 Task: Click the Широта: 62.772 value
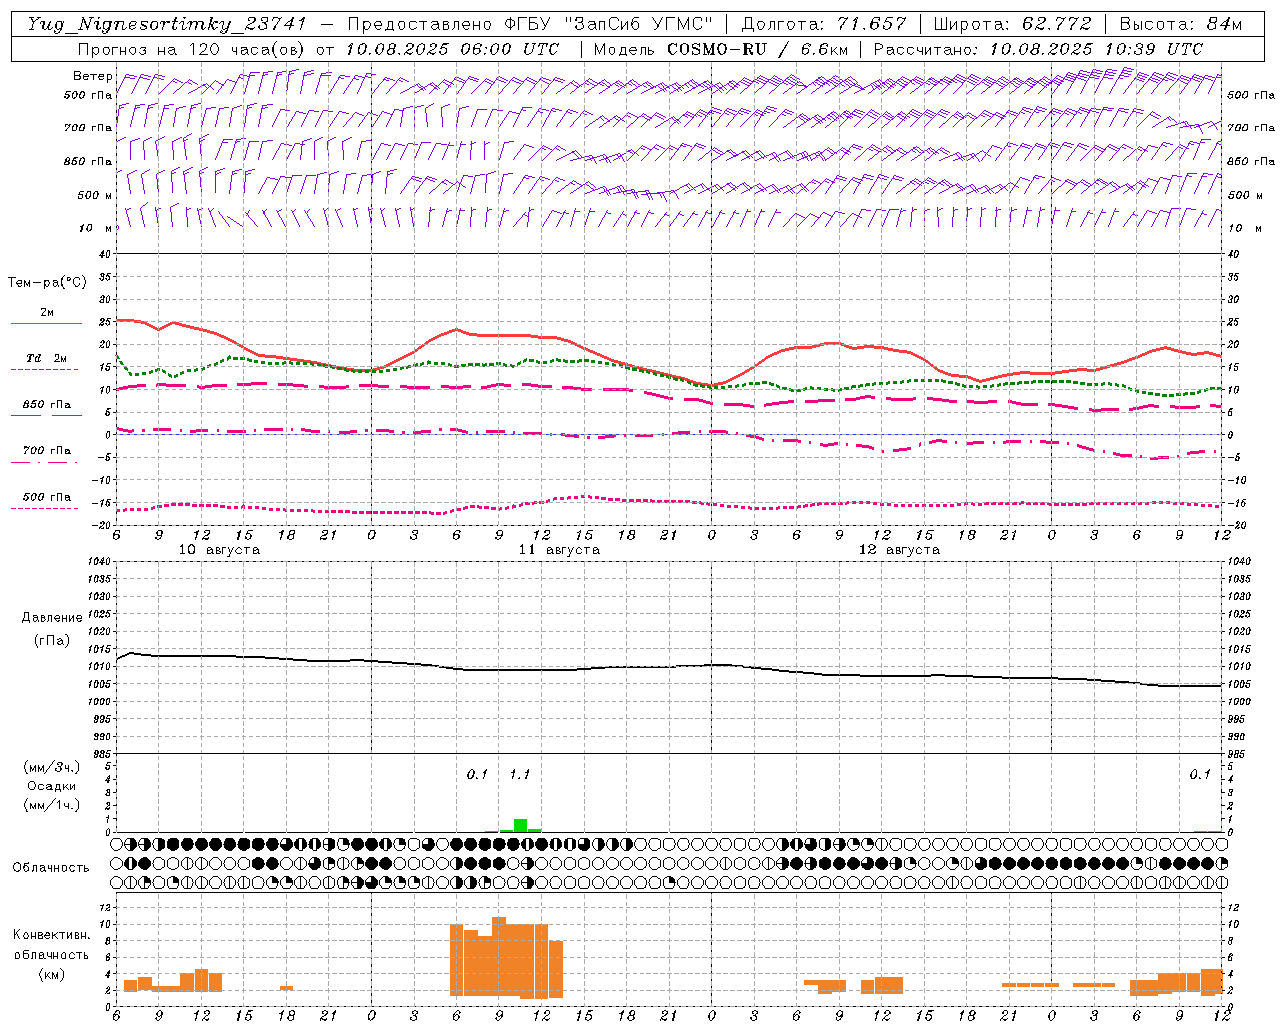tap(1012, 24)
